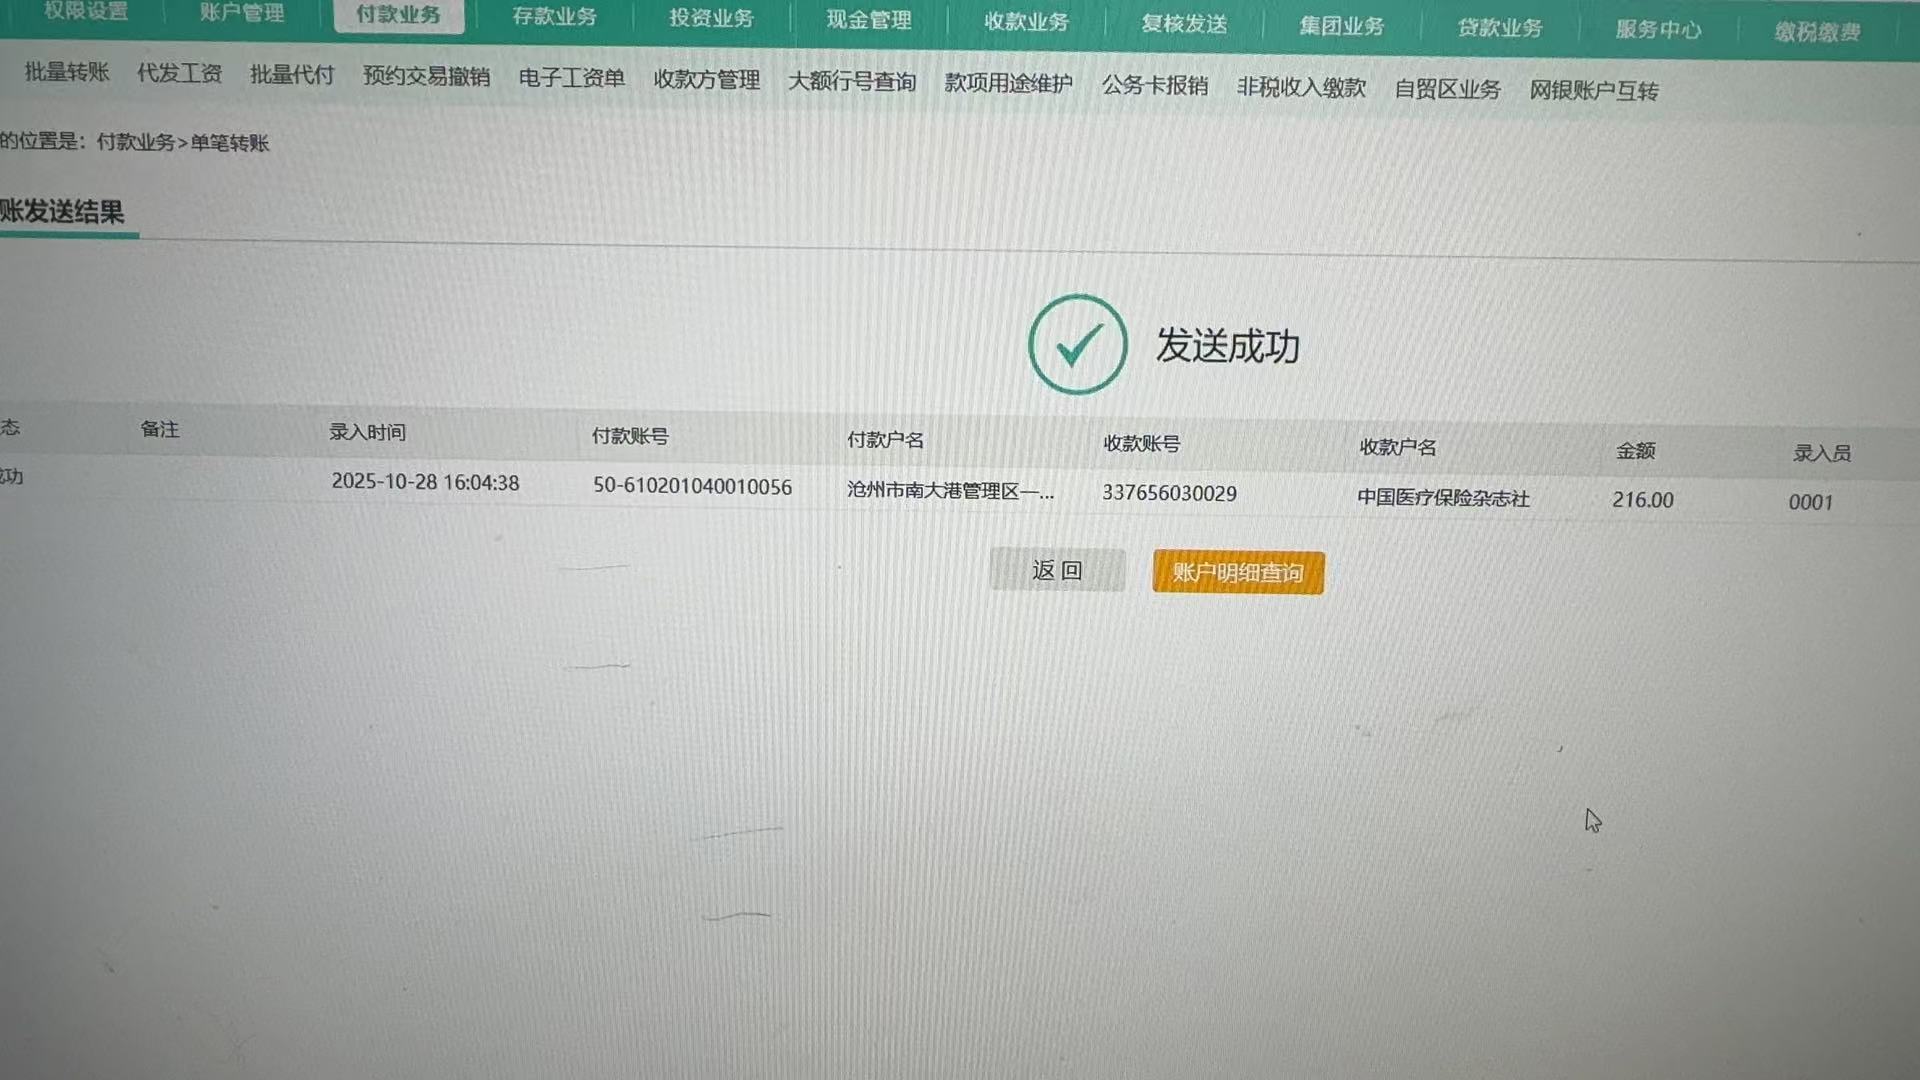
Task: Click the 付款业务 breadcrumb link
Action: tap(135, 142)
